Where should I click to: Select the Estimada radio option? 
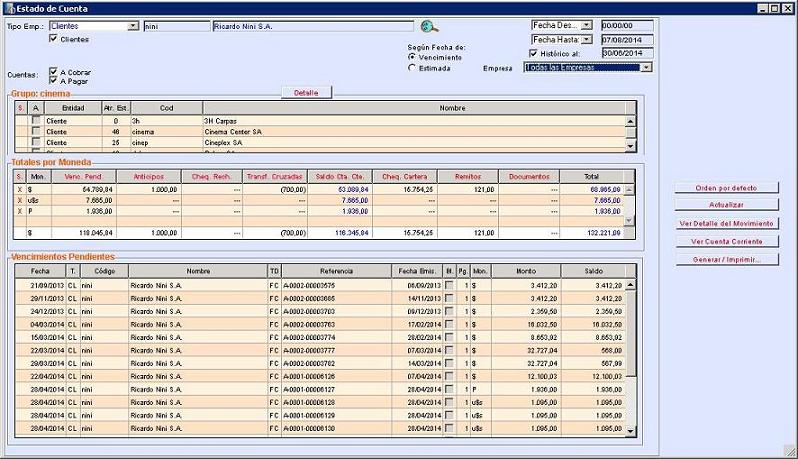(x=412, y=69)
